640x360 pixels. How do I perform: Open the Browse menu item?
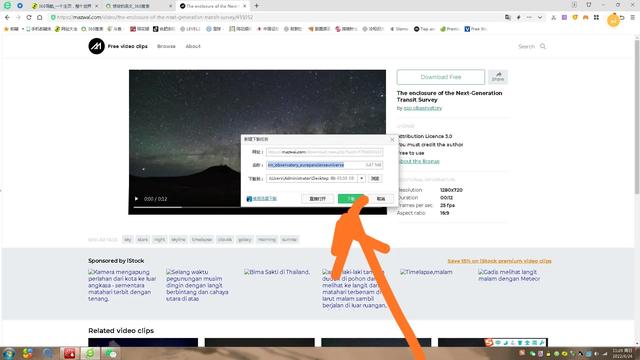(166, 46)
